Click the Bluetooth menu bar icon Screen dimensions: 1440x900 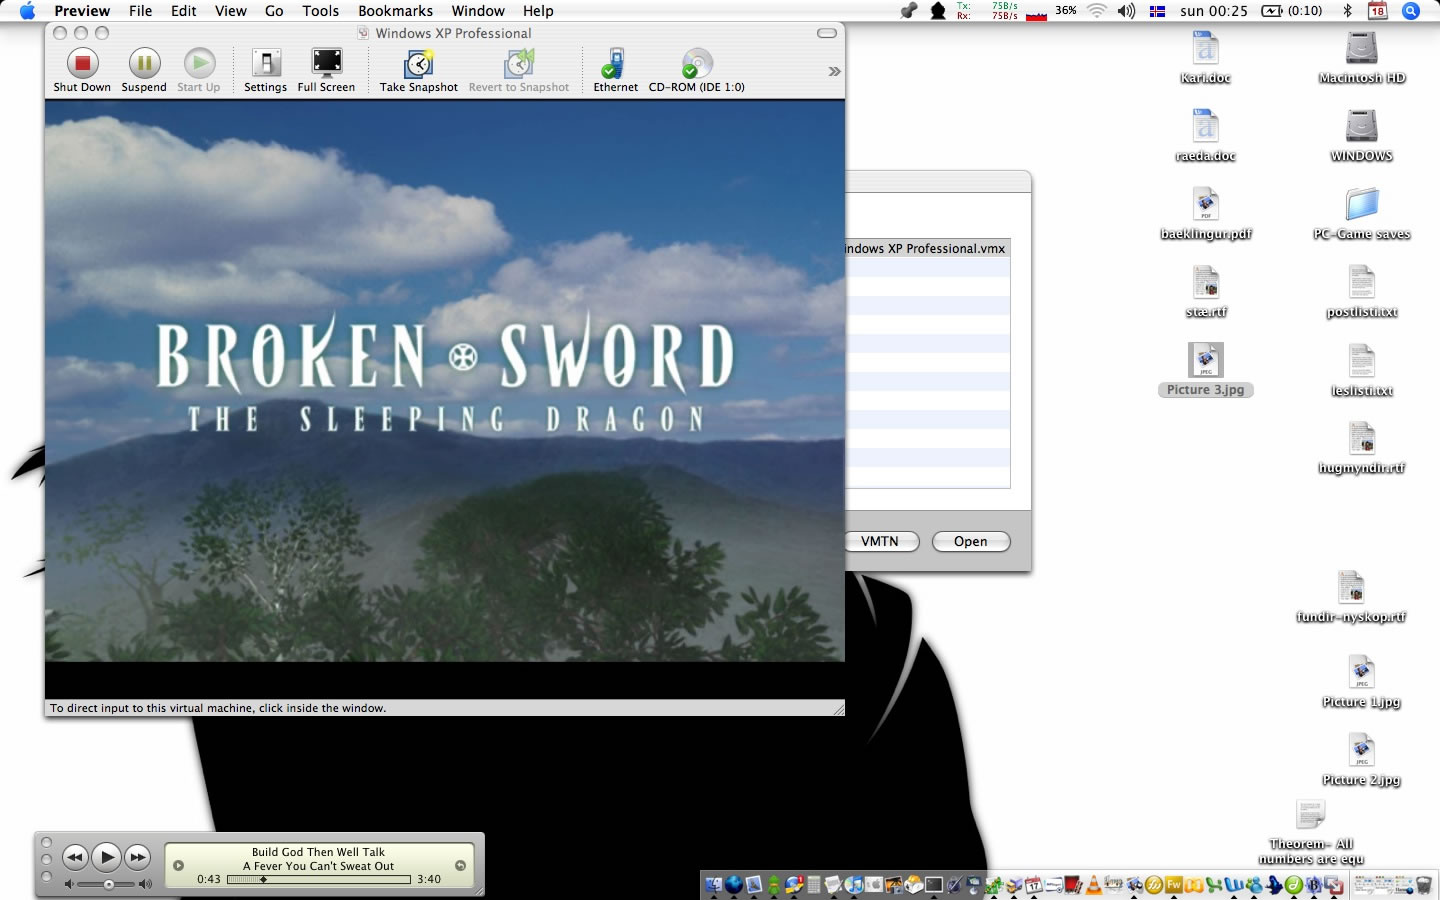click(1347, 11)
